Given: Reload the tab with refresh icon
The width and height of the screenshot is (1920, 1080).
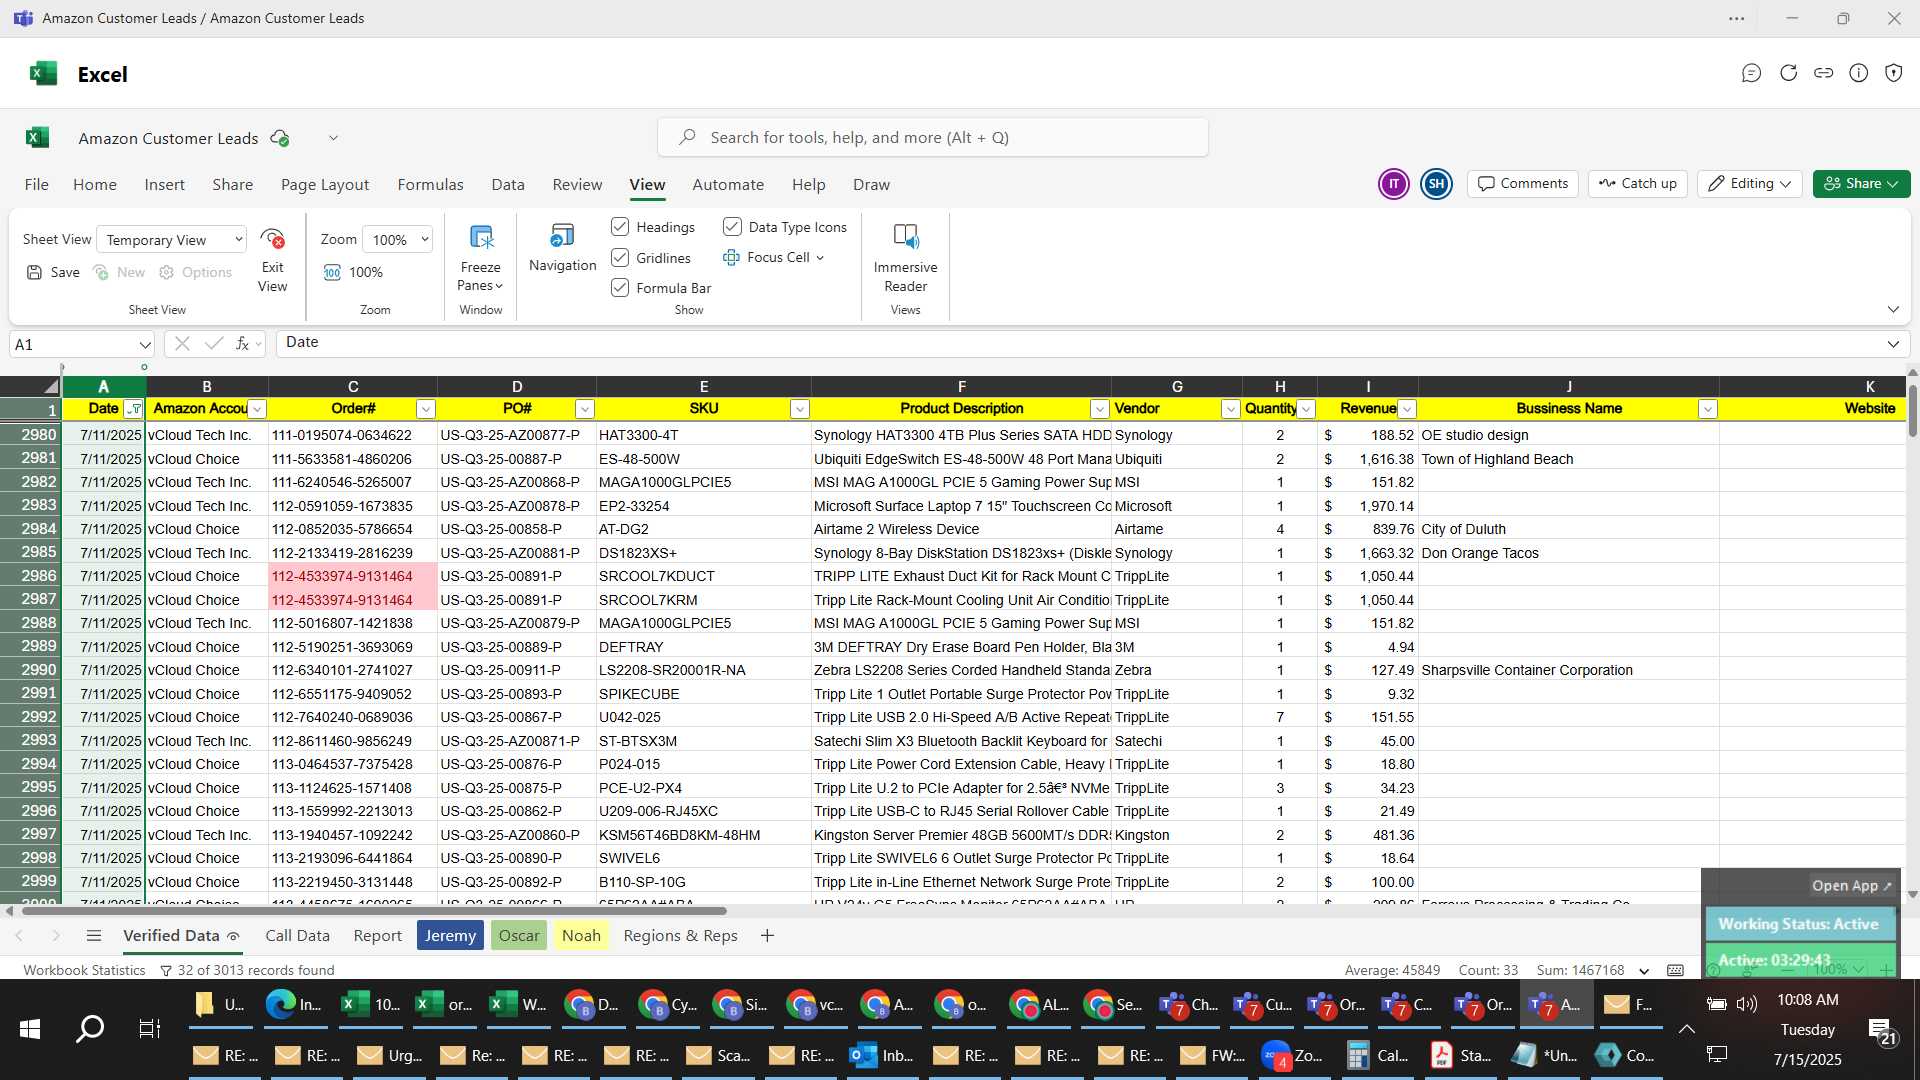Looking at the screenshot, I should pos(1788,73).
